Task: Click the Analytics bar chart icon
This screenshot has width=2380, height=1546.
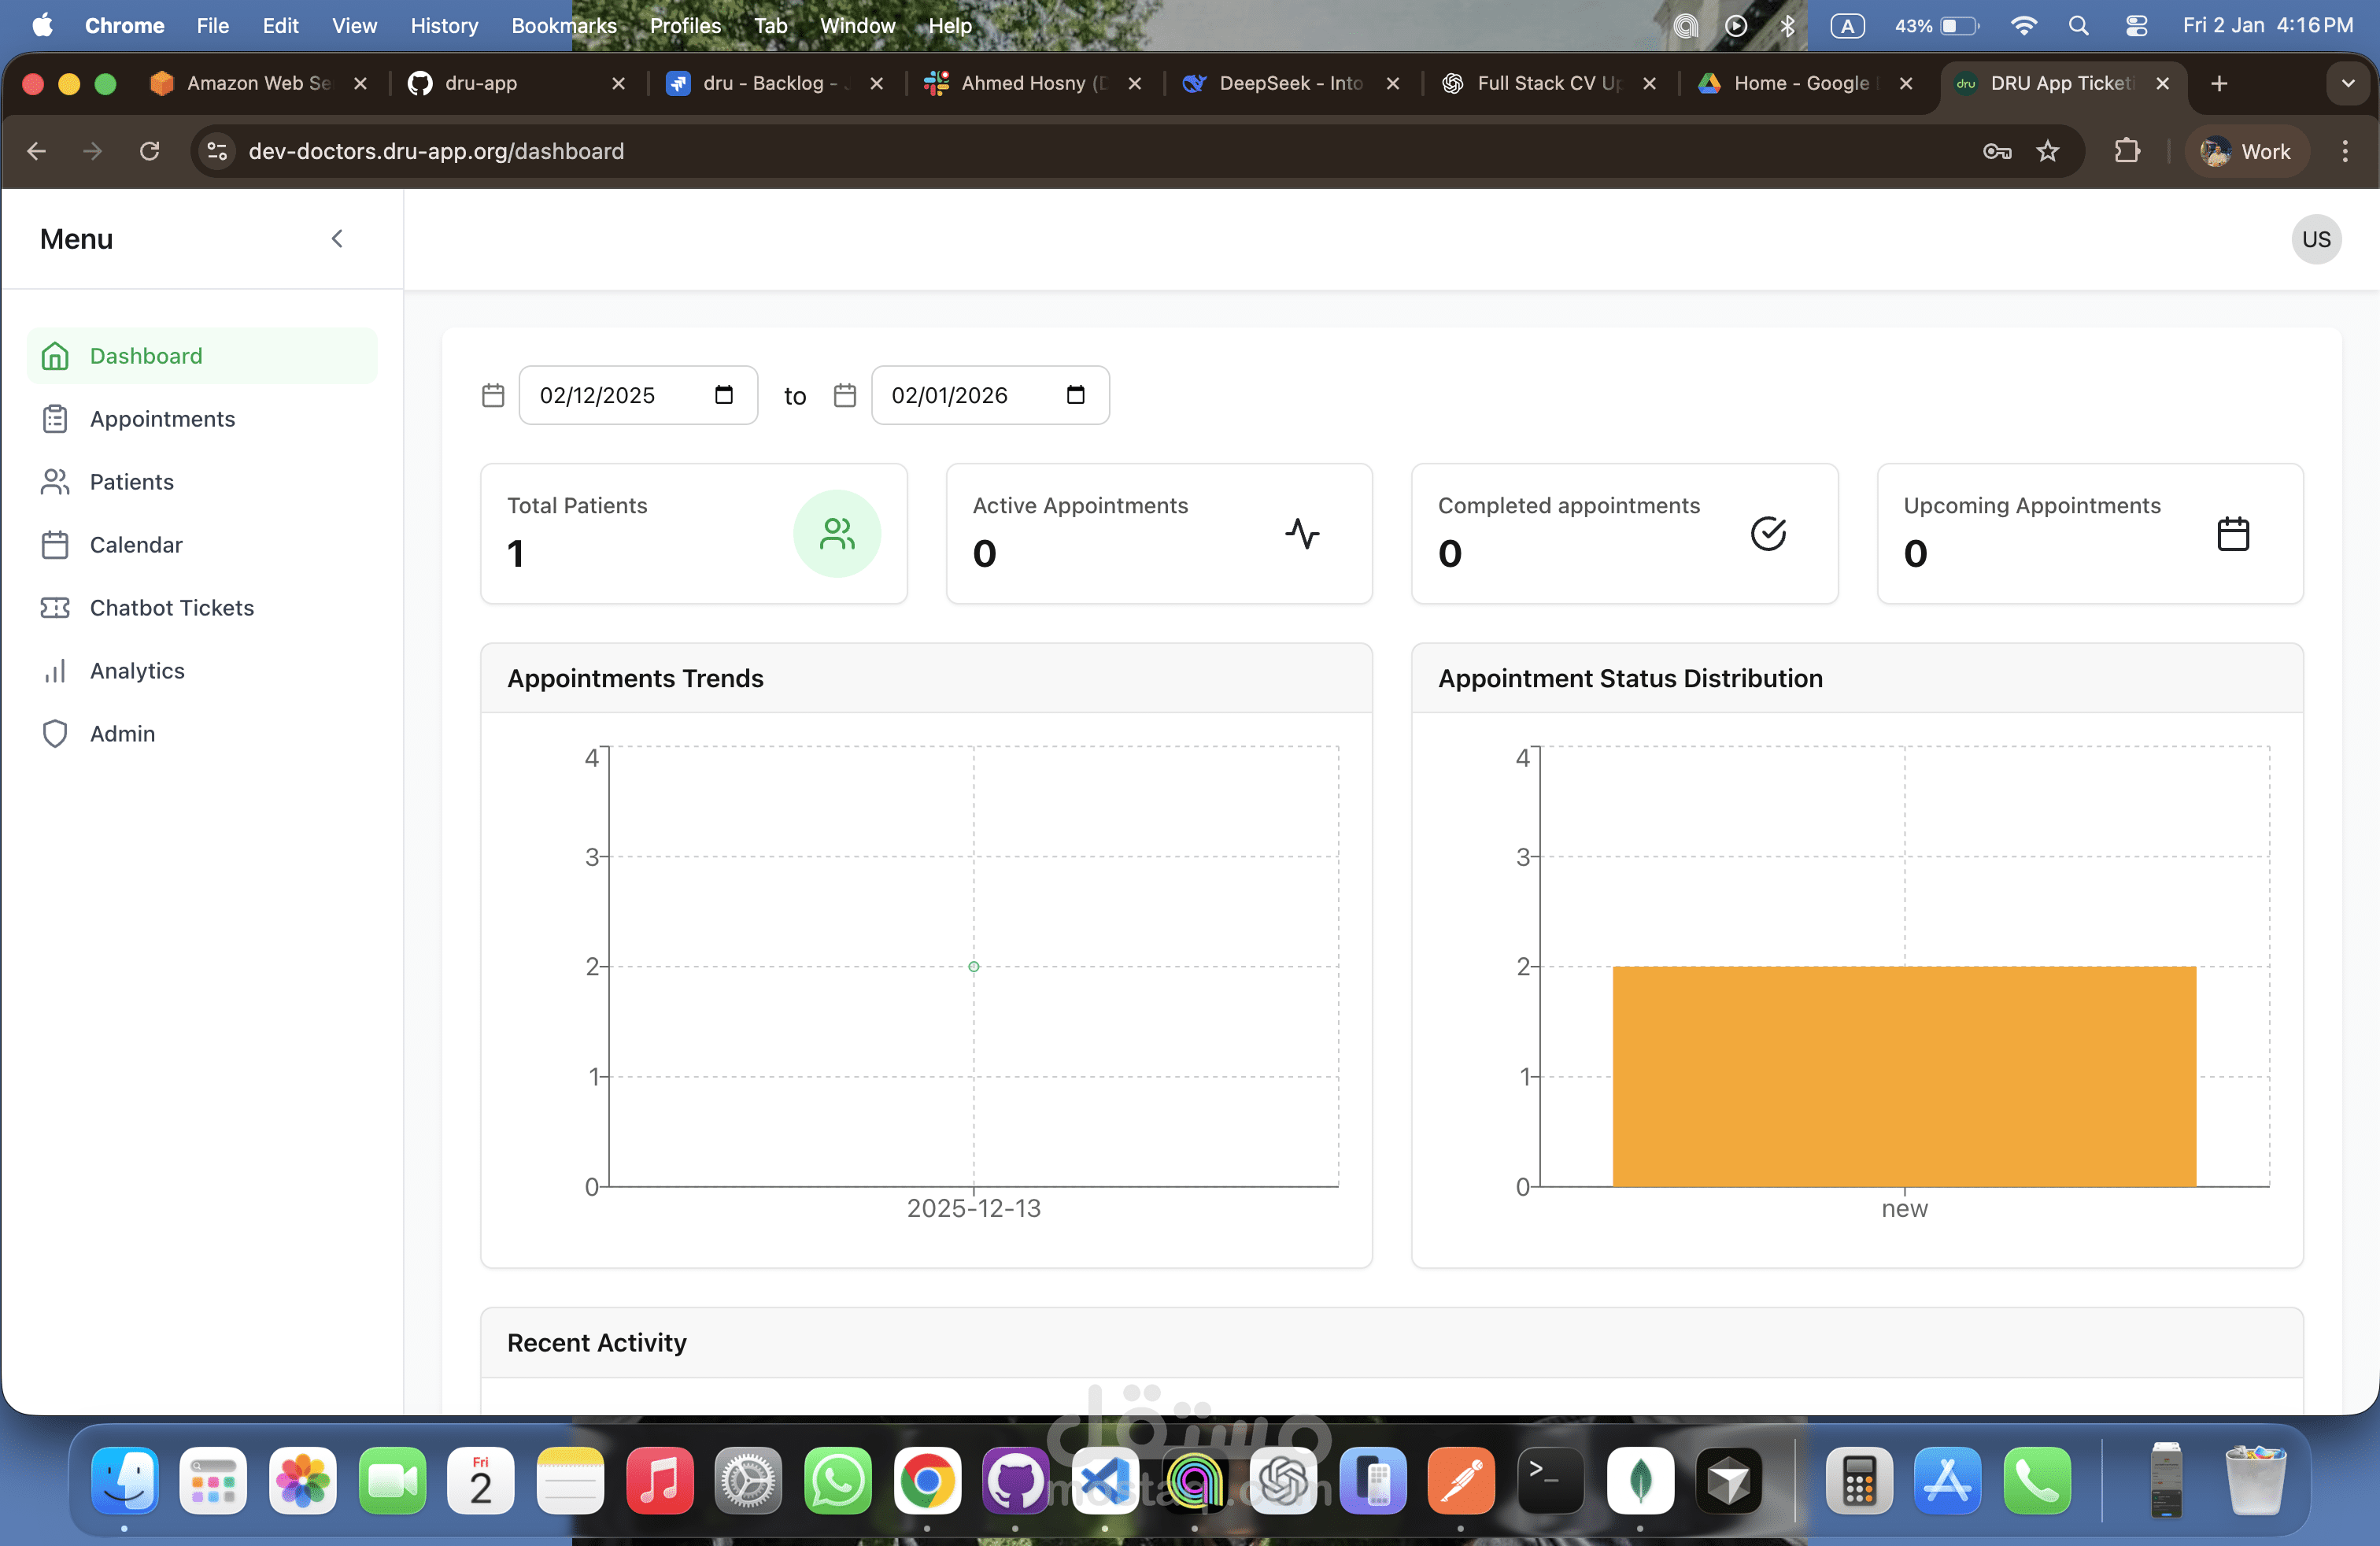Action: coord(55,670)
